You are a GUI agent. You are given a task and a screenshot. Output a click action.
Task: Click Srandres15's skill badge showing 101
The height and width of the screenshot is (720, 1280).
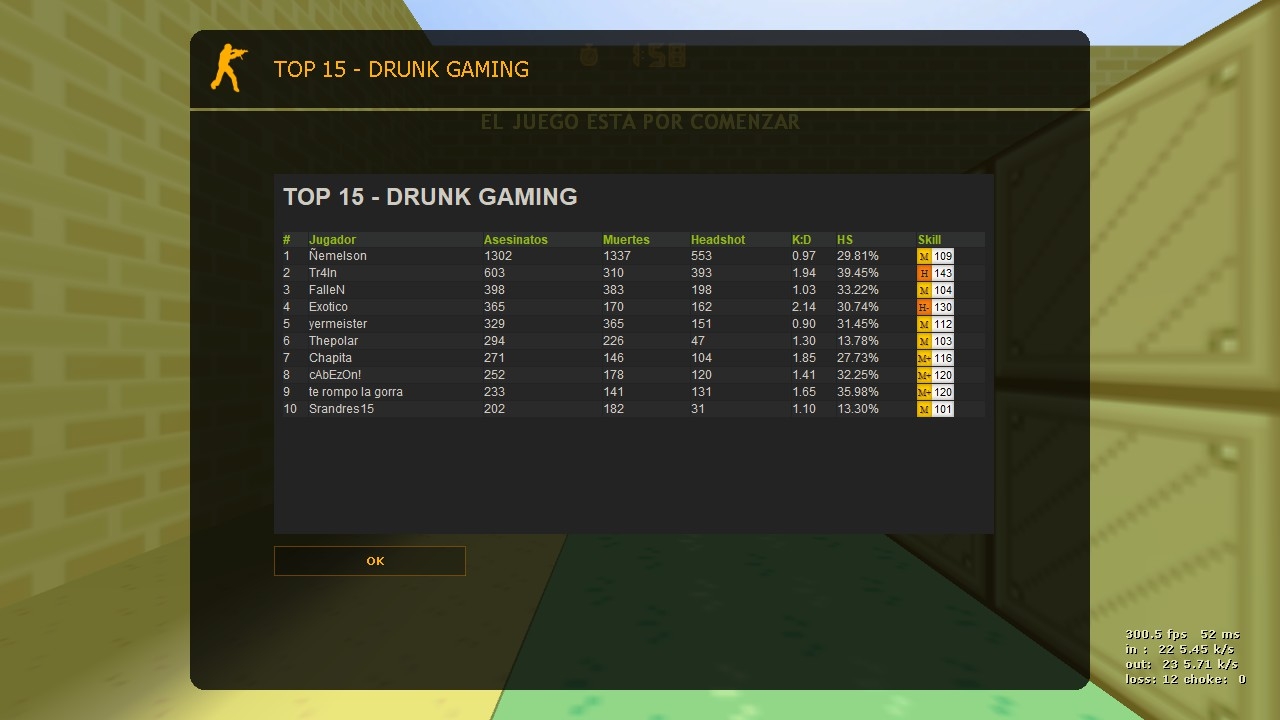click(935, 410)
